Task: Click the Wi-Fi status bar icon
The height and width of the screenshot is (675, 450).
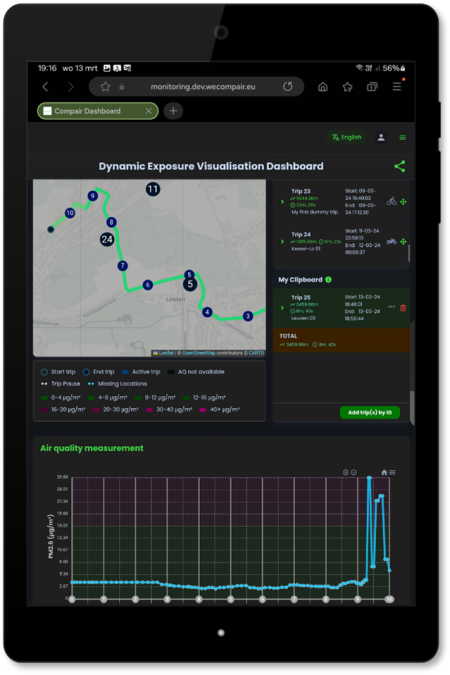Action: coord(359,68)
